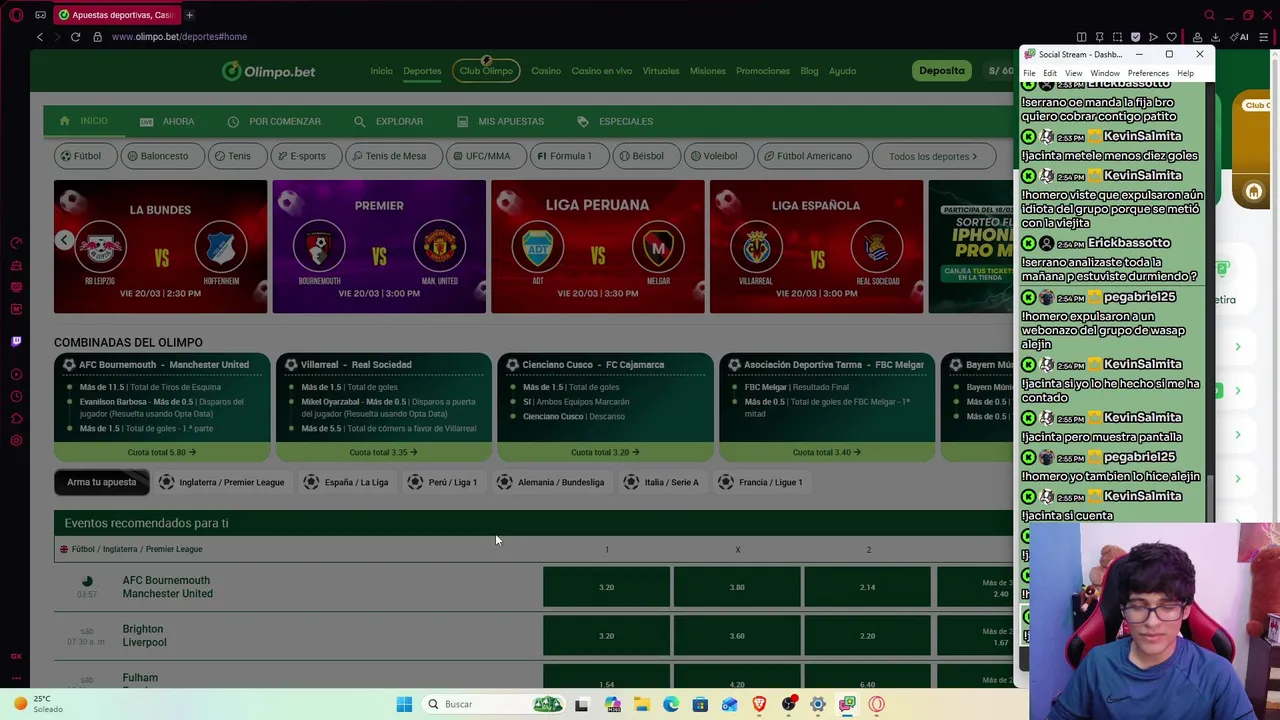The width and height of the screenshot is (1280, 720).
Task: Go to the INICIO tab
Action: (84, 121)
